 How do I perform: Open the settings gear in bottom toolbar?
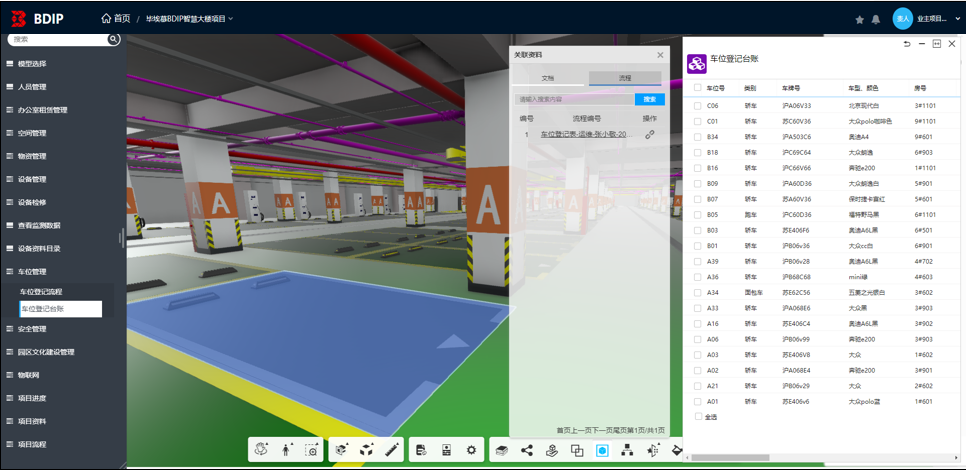point(471,450)
